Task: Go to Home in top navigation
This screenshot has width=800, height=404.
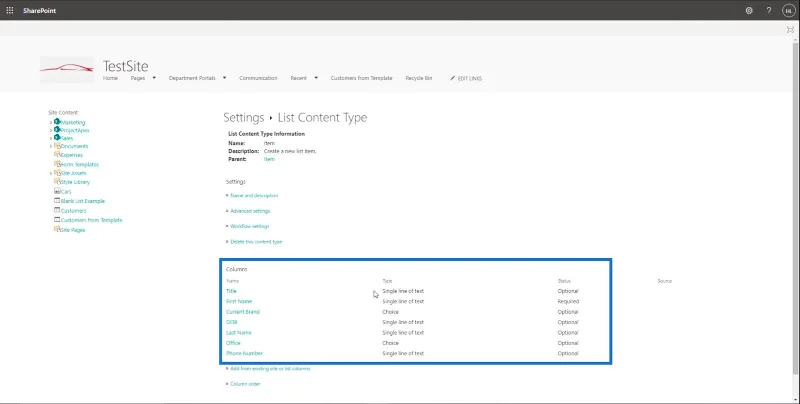Action: point(110,78)
